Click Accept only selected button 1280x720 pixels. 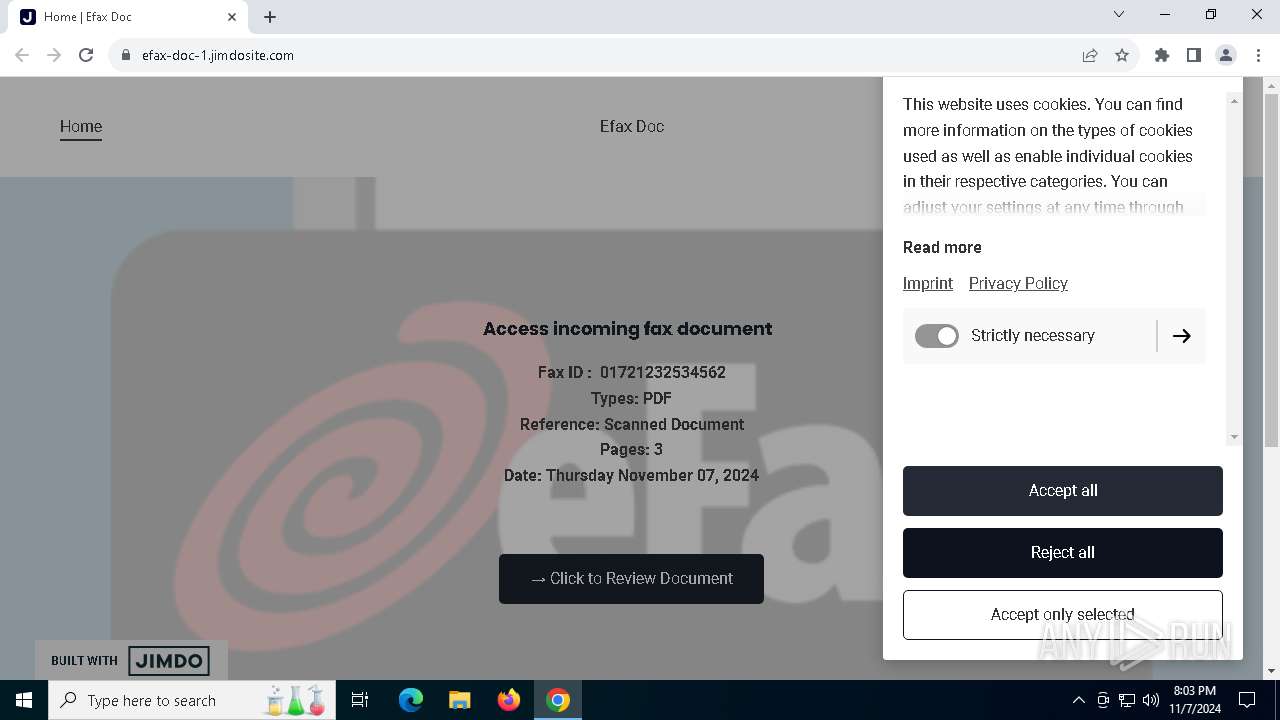pos(1063,615)
